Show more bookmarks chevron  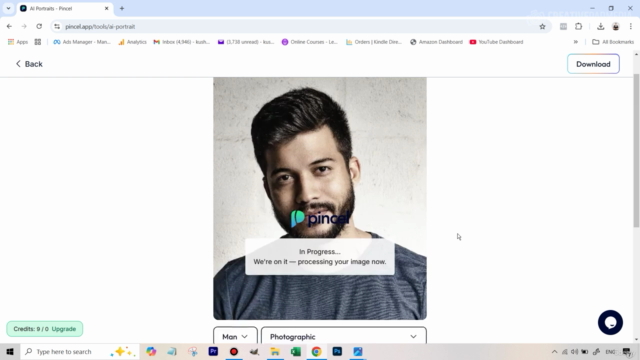click(576, 42)
